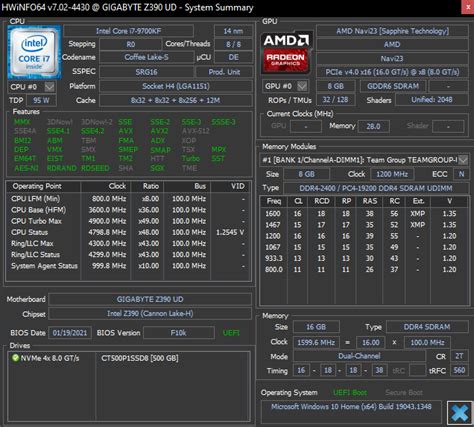Click the module clock 1200 MHz field
474x427 pixels.
pyautogui.click(x=392, y=174)
